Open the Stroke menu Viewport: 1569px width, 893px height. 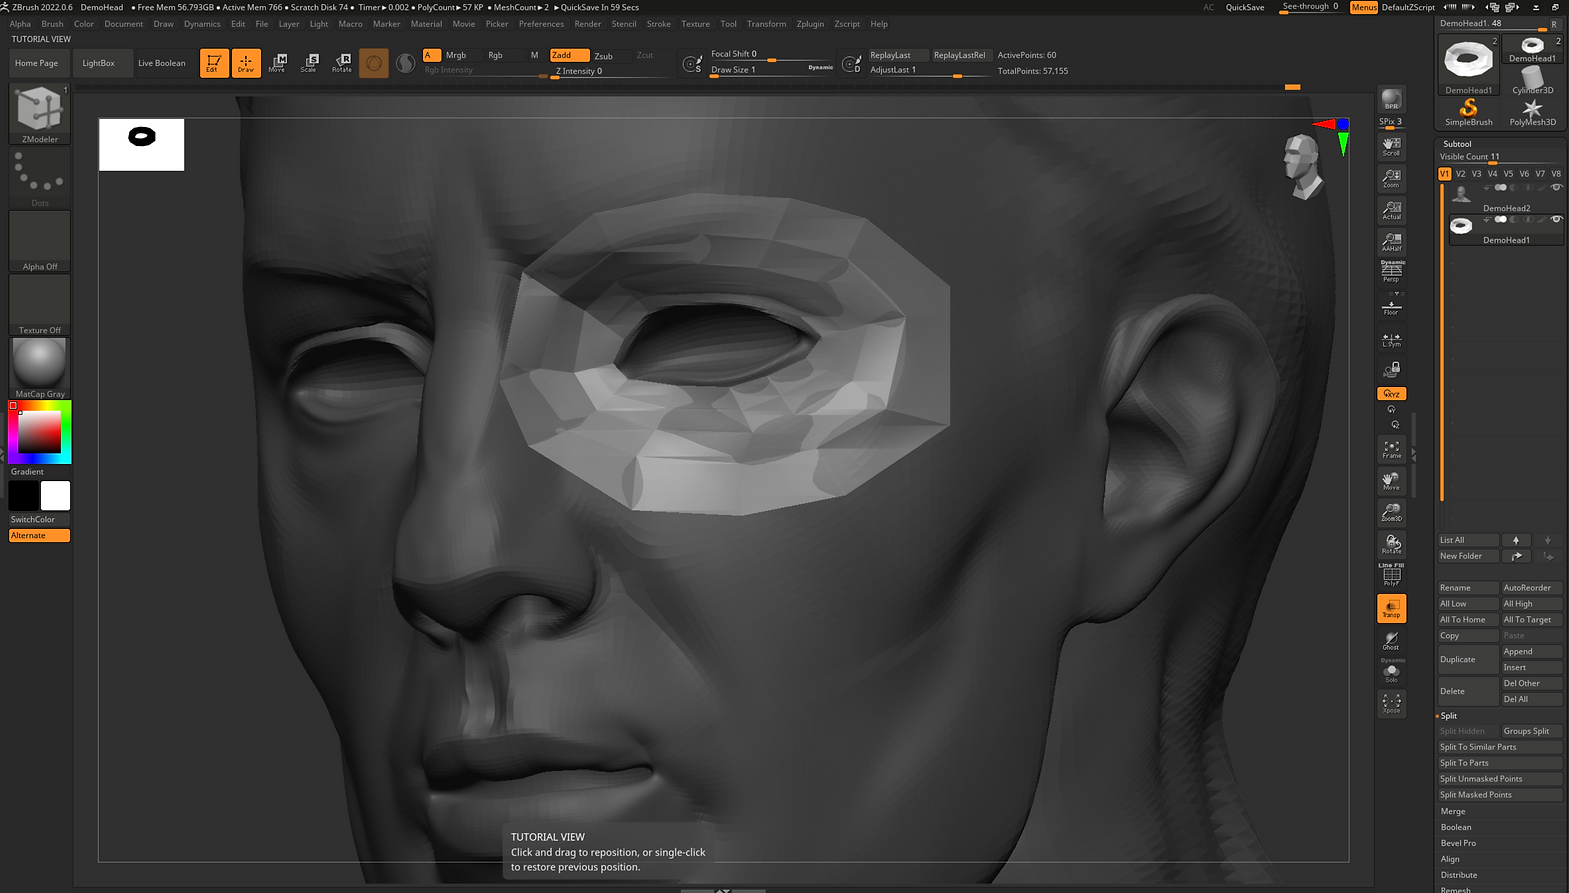659,24
